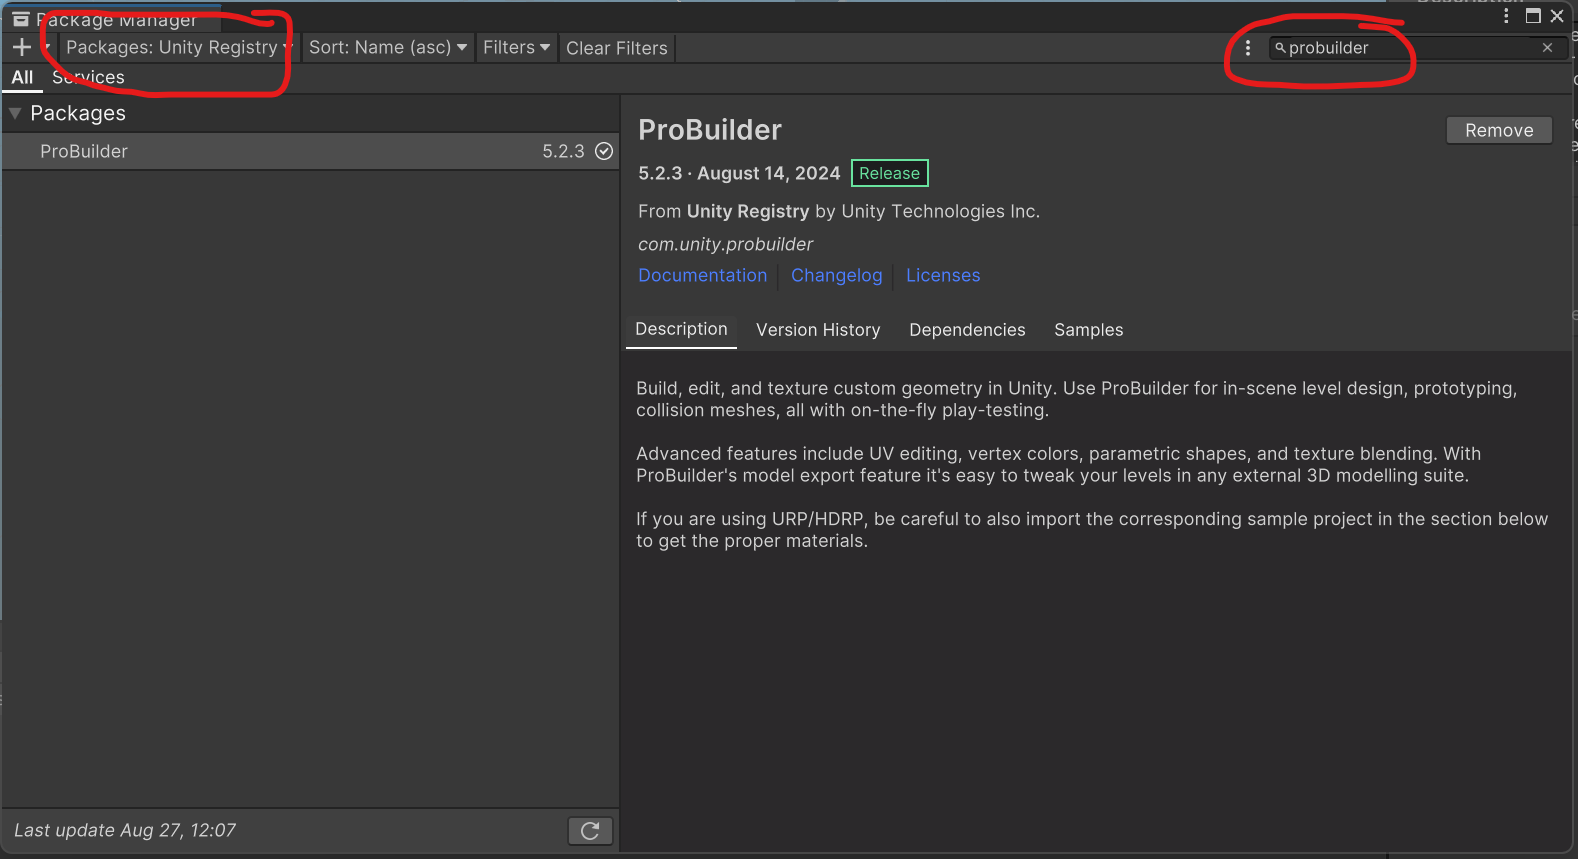Click the installed checkmark icon on ProBuilder

(604, 151)
